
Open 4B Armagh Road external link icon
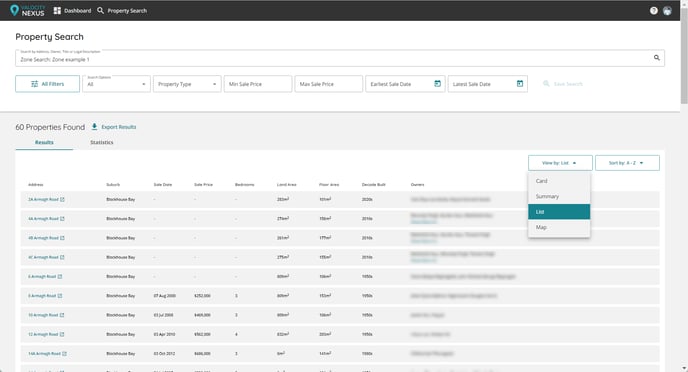pos(62,238)
